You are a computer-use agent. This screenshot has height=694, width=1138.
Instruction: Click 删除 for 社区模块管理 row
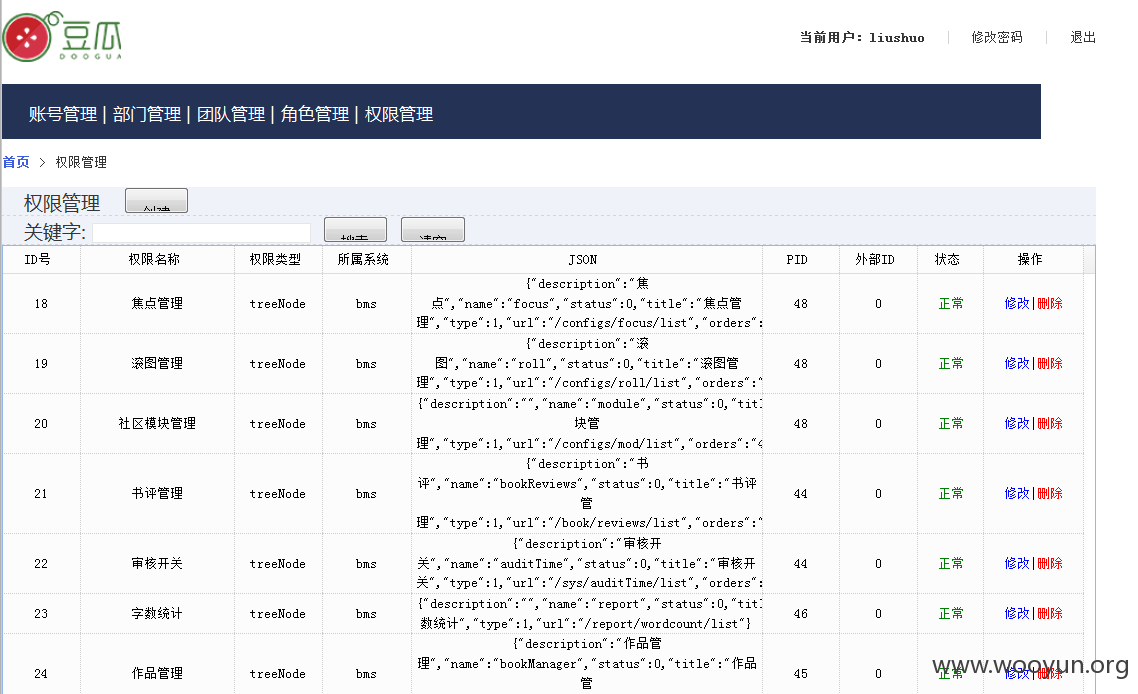(1049, 423)
